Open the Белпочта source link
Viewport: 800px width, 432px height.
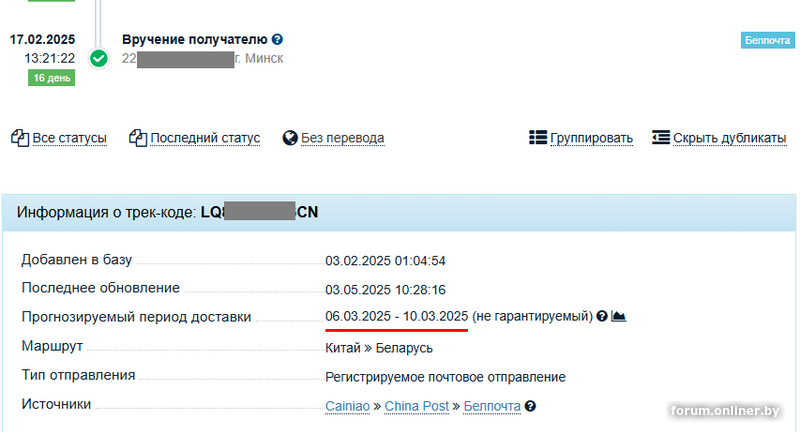492,406
